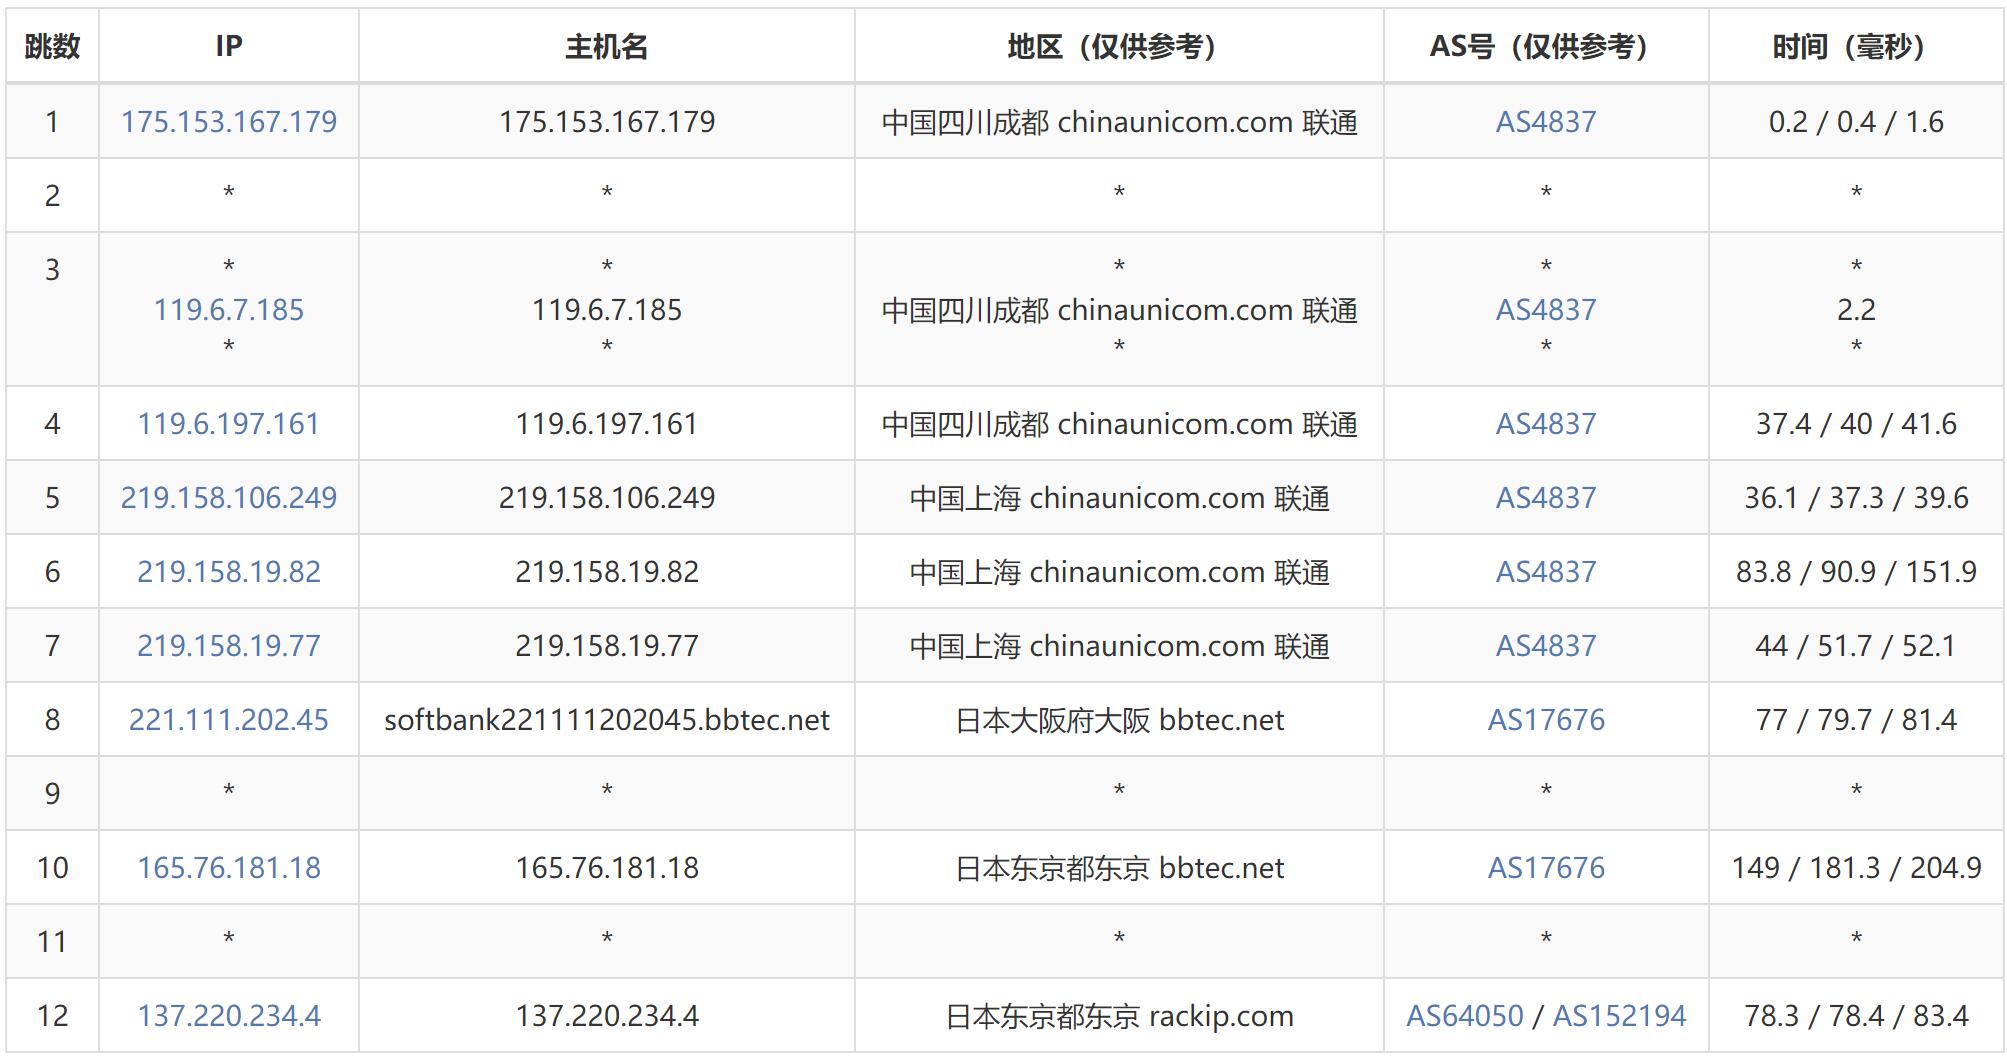Click AS17676 link in hop 10 row
This screenshot has width=2007, height=1057.
(1546, 868)
